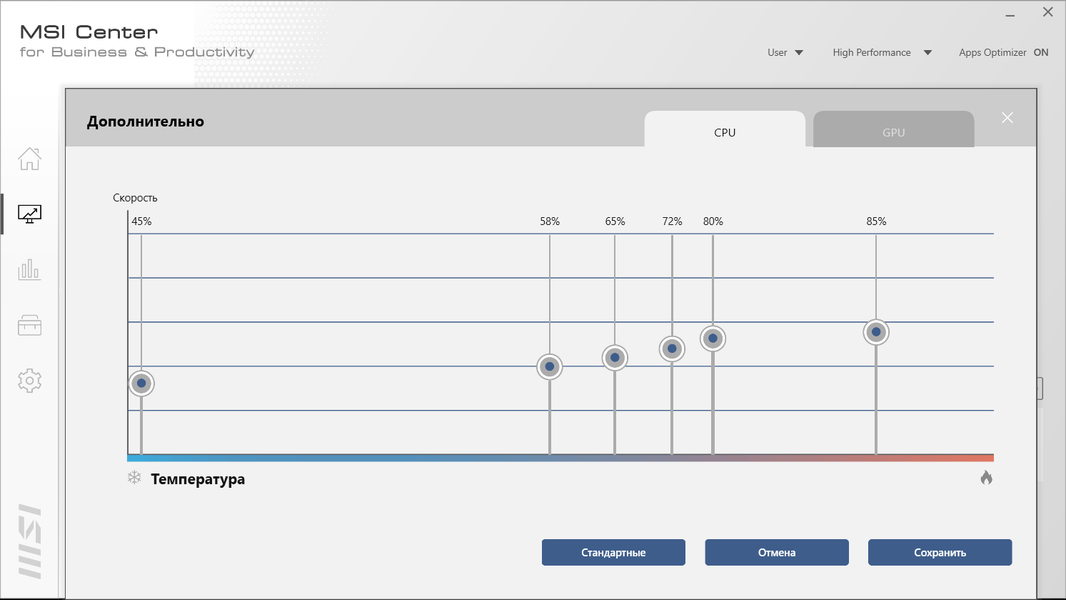The image size is (1066, 600).
Task: Close the Дополнительно dialog with X
Action: click(x=1007, y=118)
